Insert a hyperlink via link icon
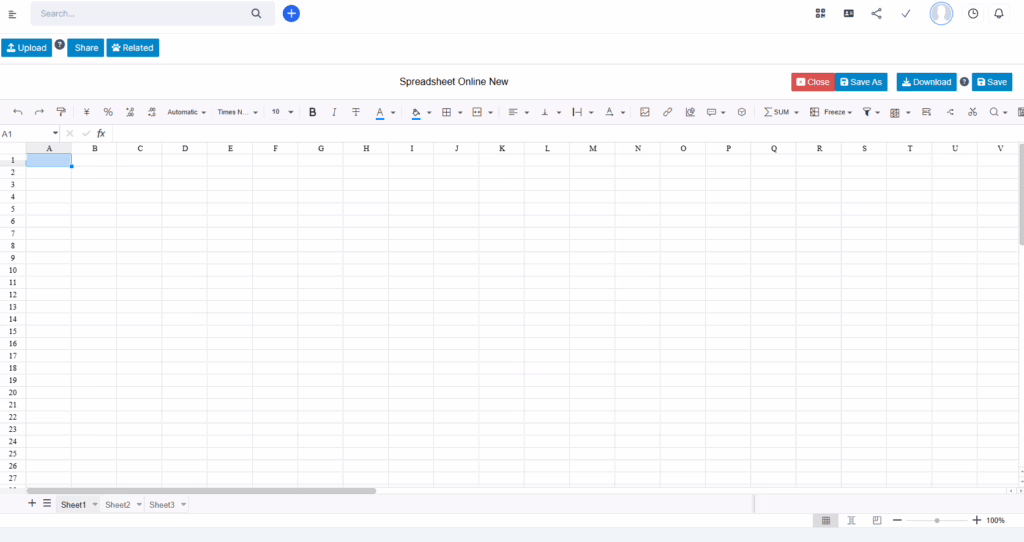 (667, 112)
